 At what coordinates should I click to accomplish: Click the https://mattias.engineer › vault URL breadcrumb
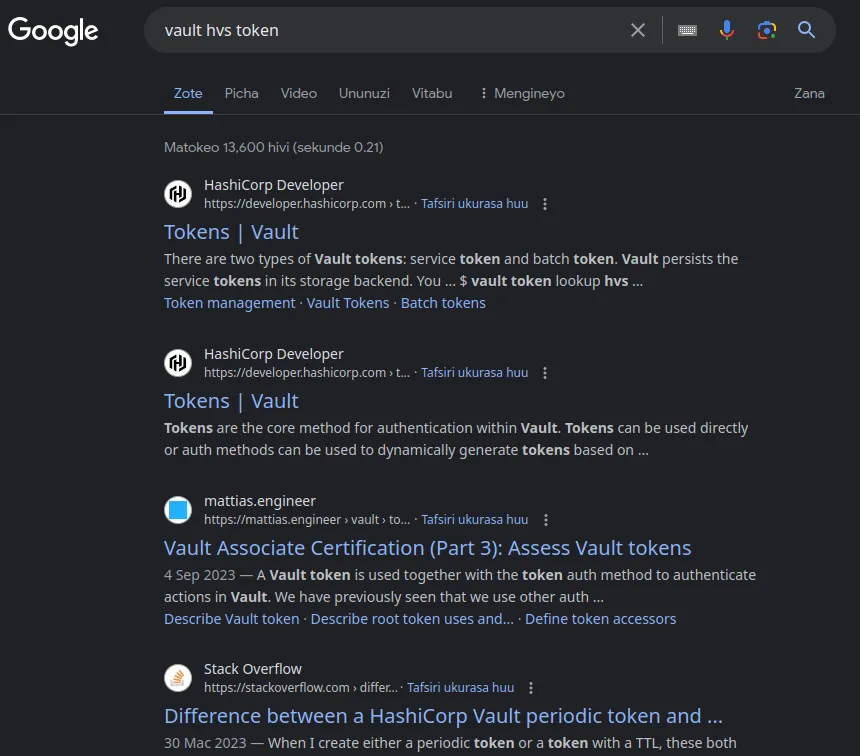click(x=307, y=520)
